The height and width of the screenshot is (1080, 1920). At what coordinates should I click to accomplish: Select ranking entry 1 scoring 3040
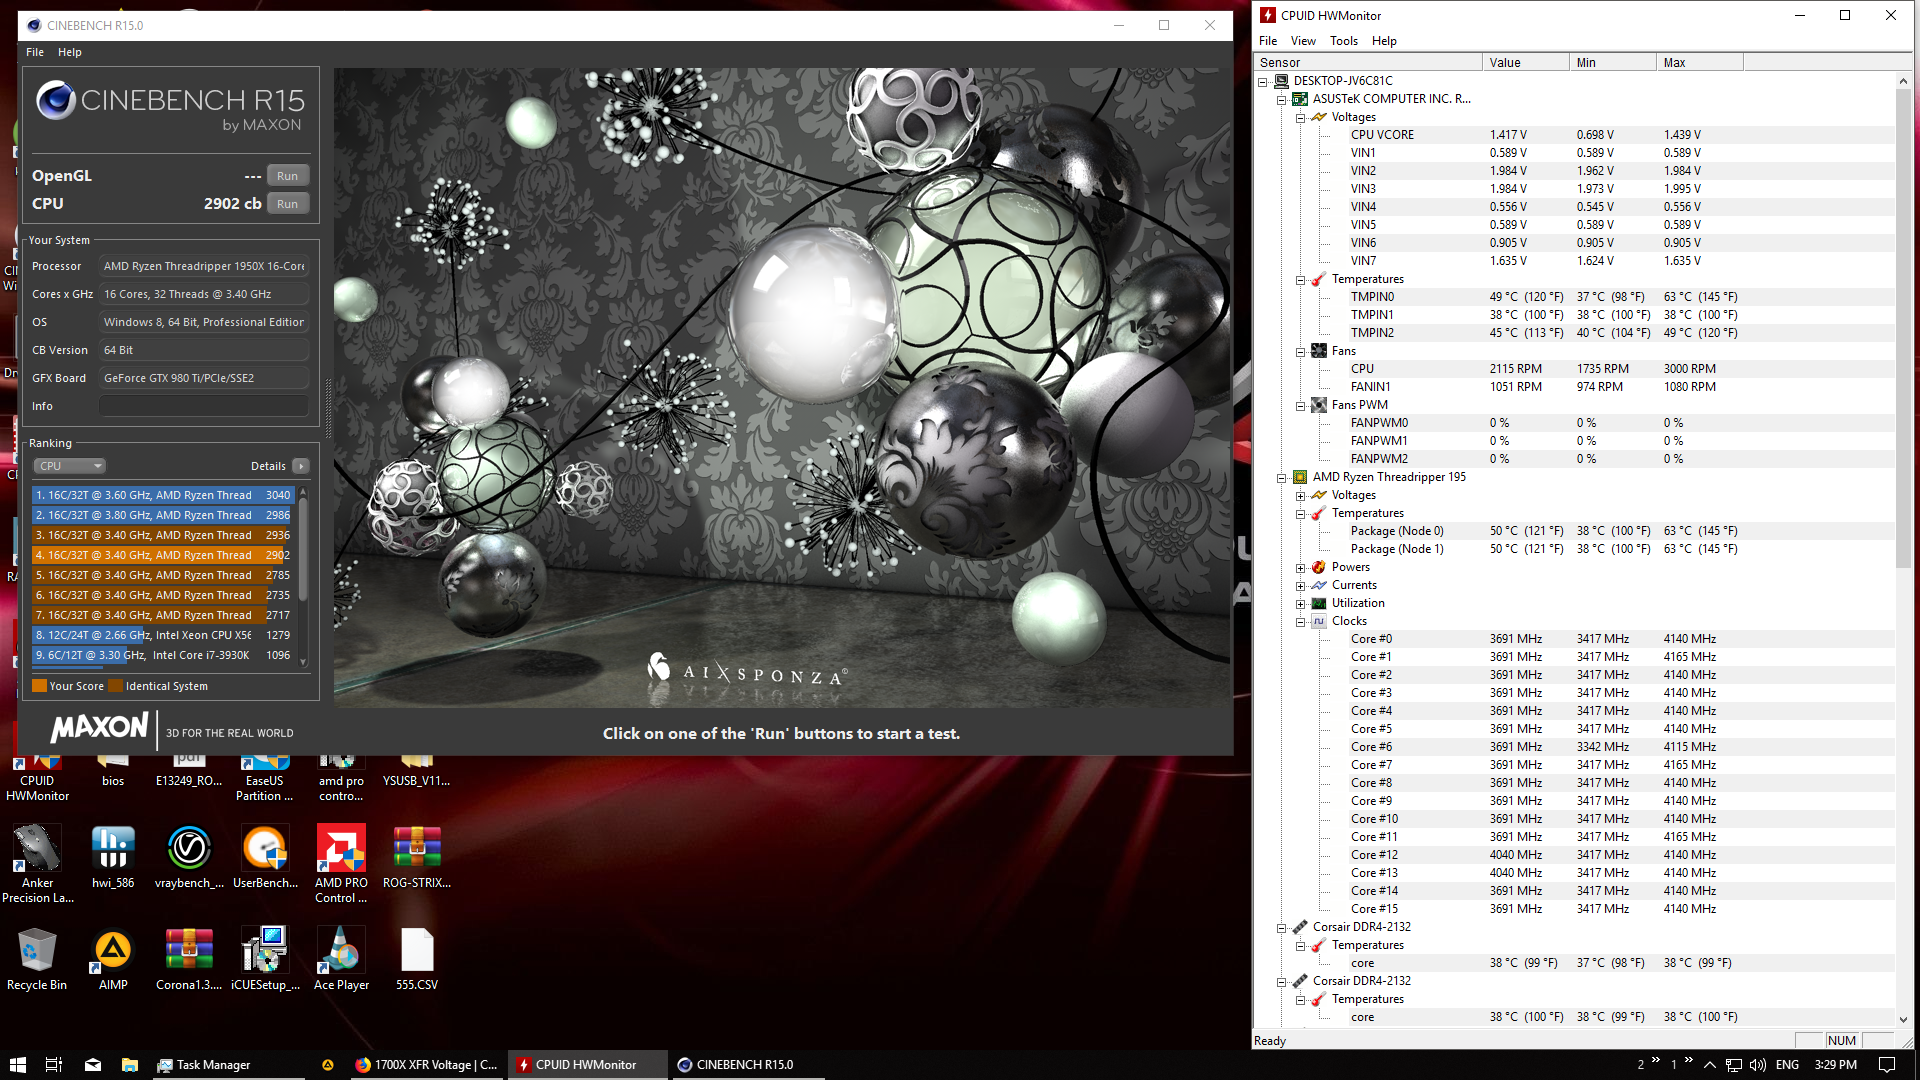pyautogui.click(x=162, y=495)
